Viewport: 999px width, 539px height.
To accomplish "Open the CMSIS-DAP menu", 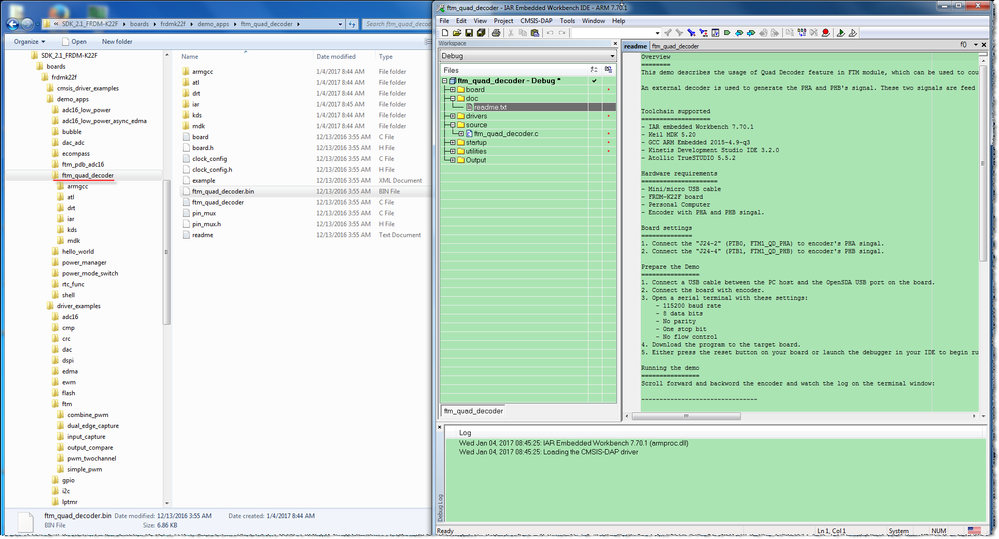I will 536,21.
